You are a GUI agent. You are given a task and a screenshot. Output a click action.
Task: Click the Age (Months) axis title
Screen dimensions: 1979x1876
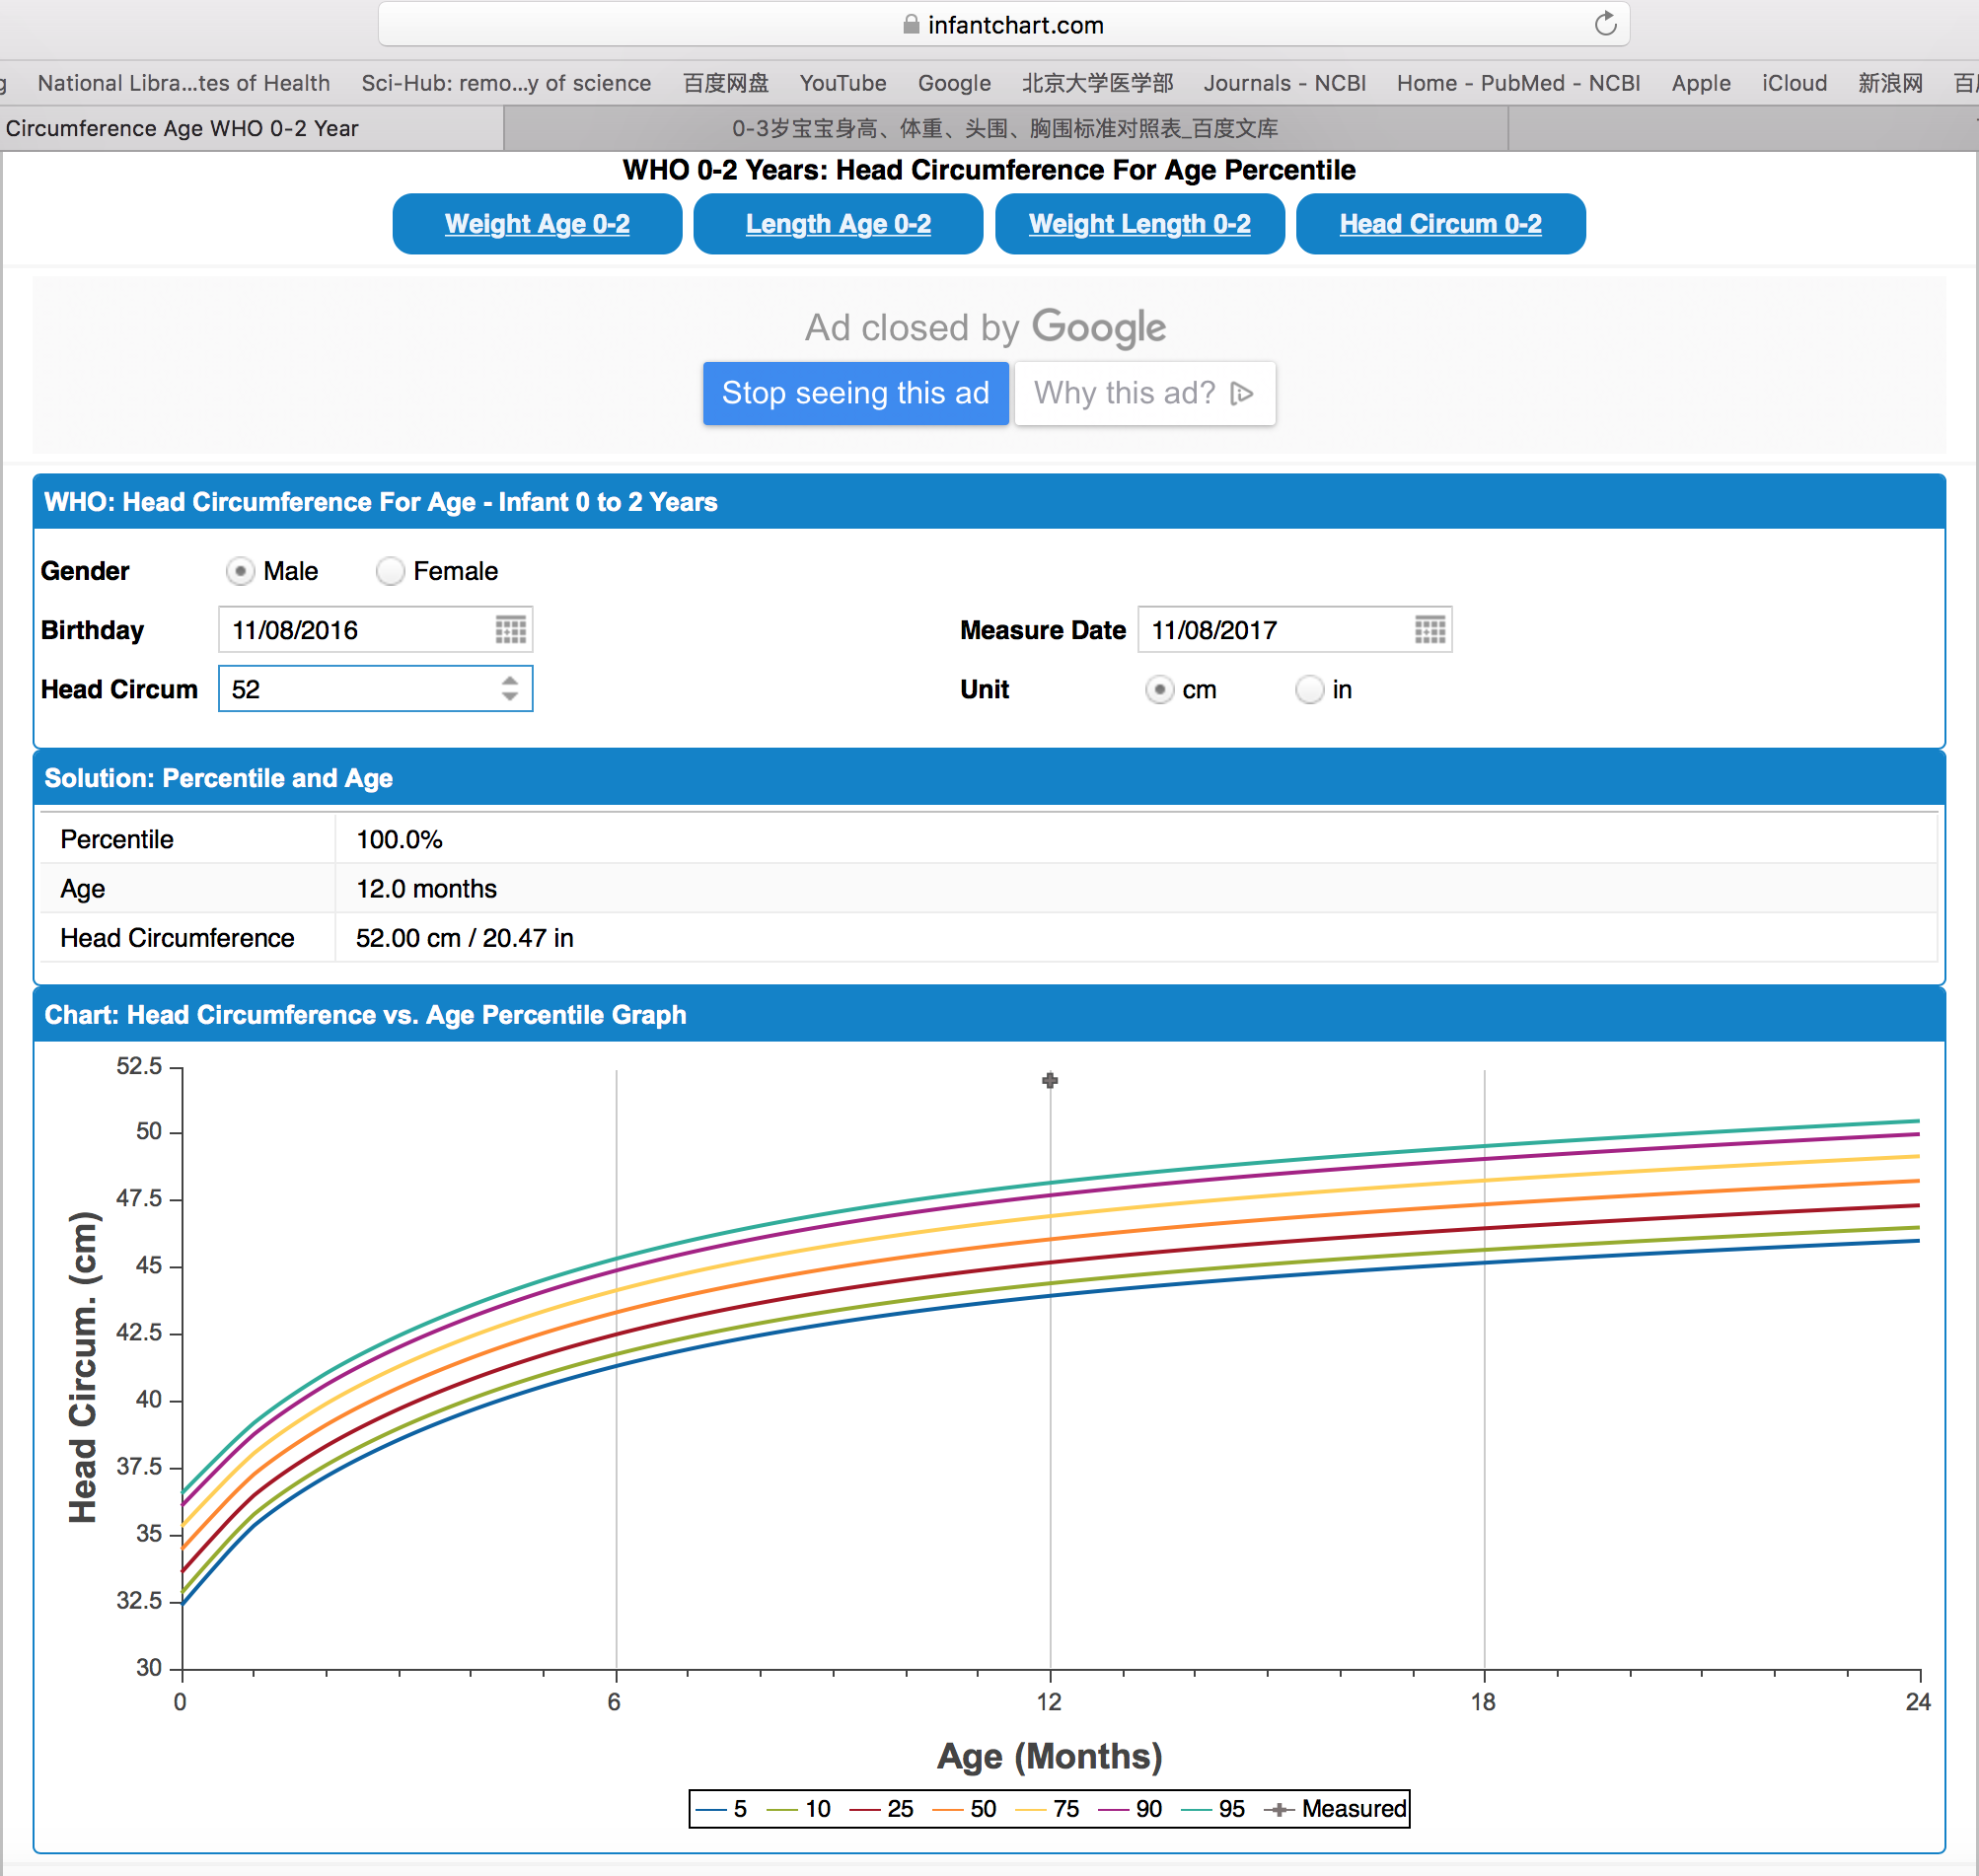(x=1050, y=1757)
